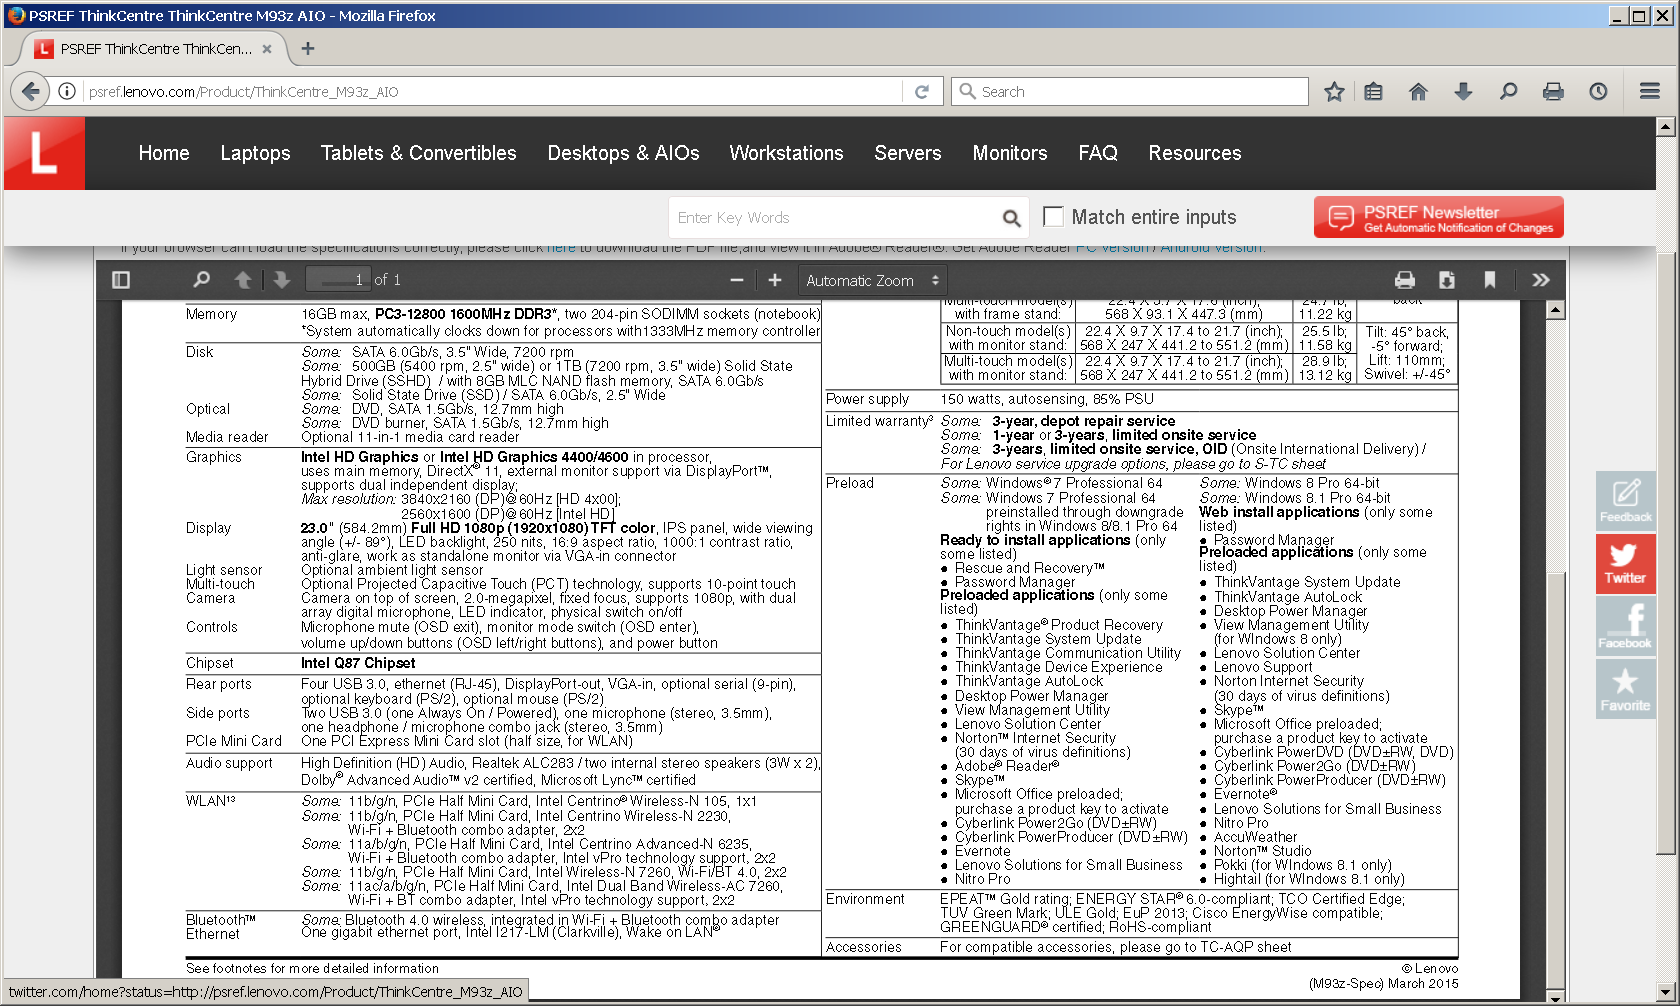Click page scrollbar up arrow
This screenshot has height=1006, width=1680.
[x=1665, y=127]
